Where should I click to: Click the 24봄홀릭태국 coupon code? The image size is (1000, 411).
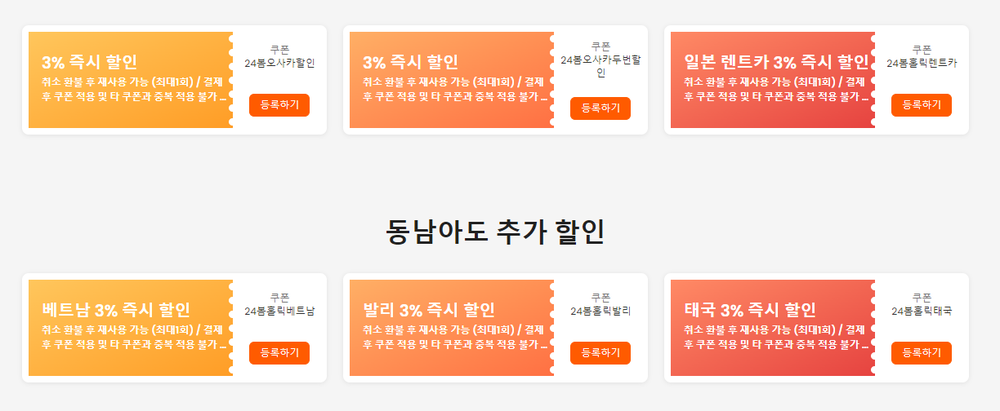pyautogui.click(x=921, y=311)
